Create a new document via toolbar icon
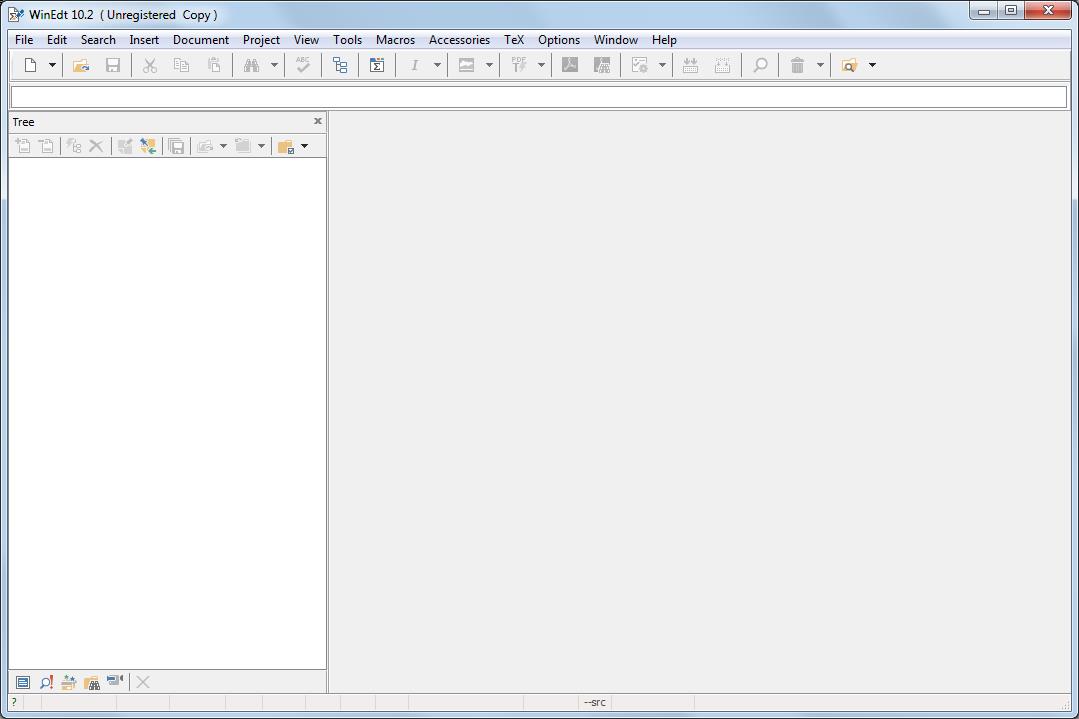Screen dimensions: 1079x719 30,65
